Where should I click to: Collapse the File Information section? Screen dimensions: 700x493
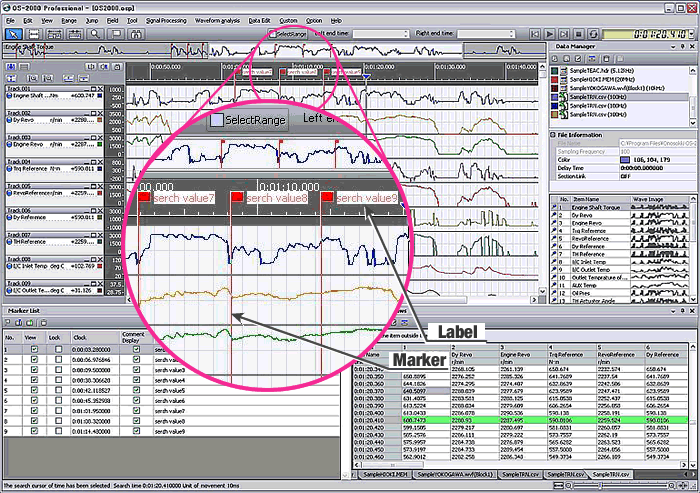[552, 134]
